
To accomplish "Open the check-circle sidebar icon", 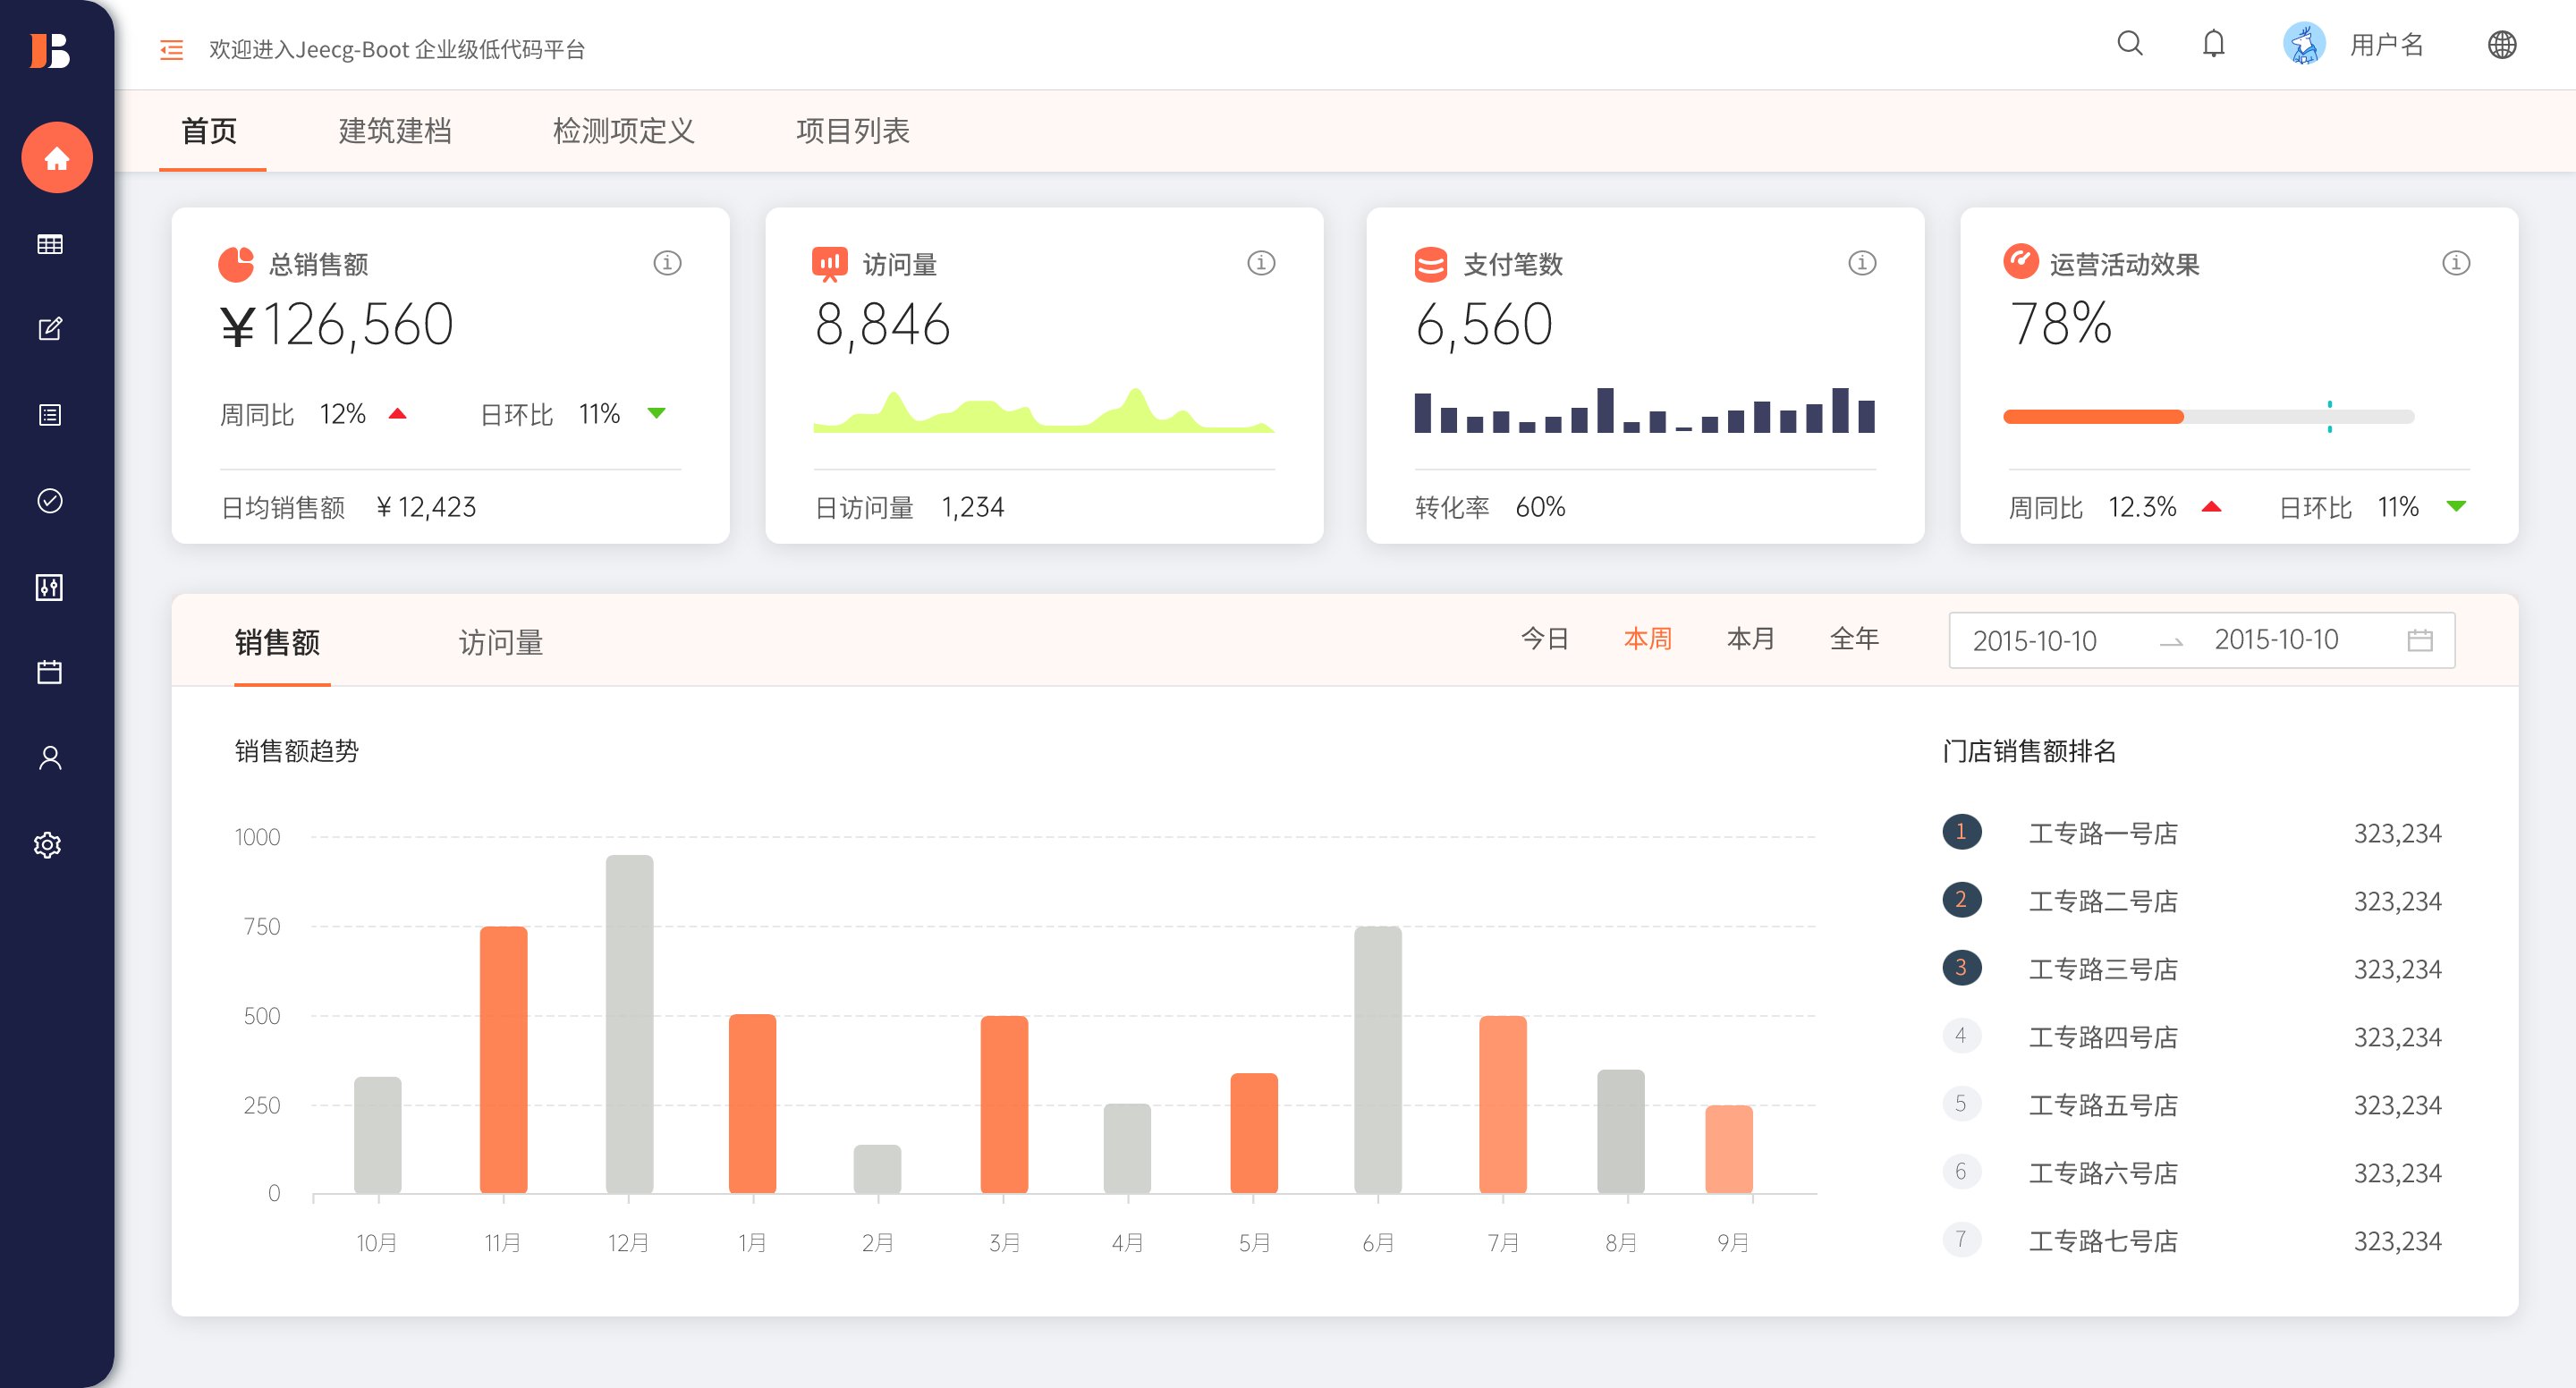I will (49, 501).
